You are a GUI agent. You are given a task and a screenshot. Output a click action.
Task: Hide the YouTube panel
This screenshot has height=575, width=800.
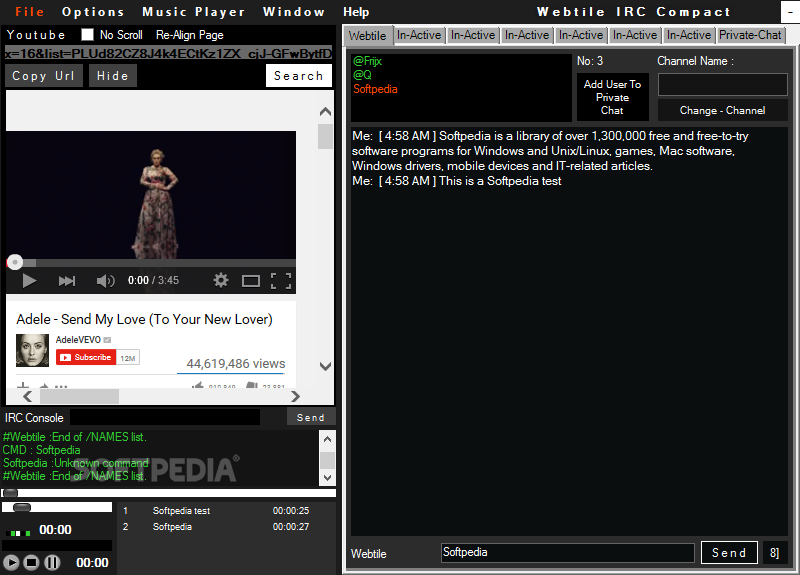pos(113,76)
